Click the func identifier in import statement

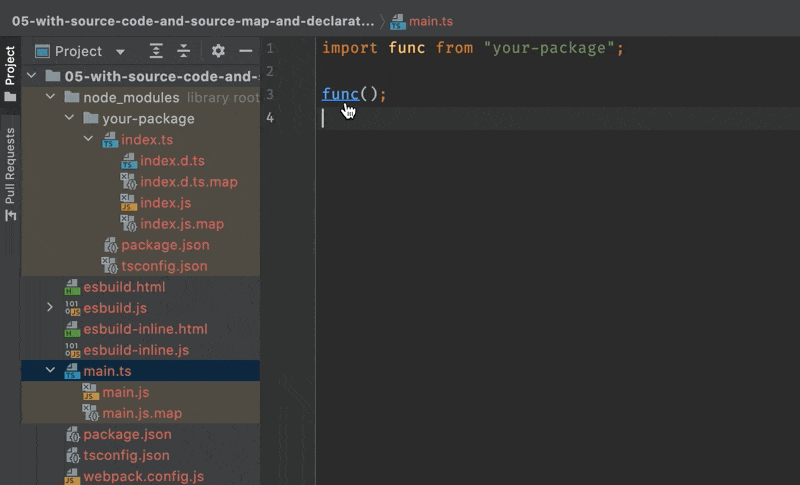407,48
